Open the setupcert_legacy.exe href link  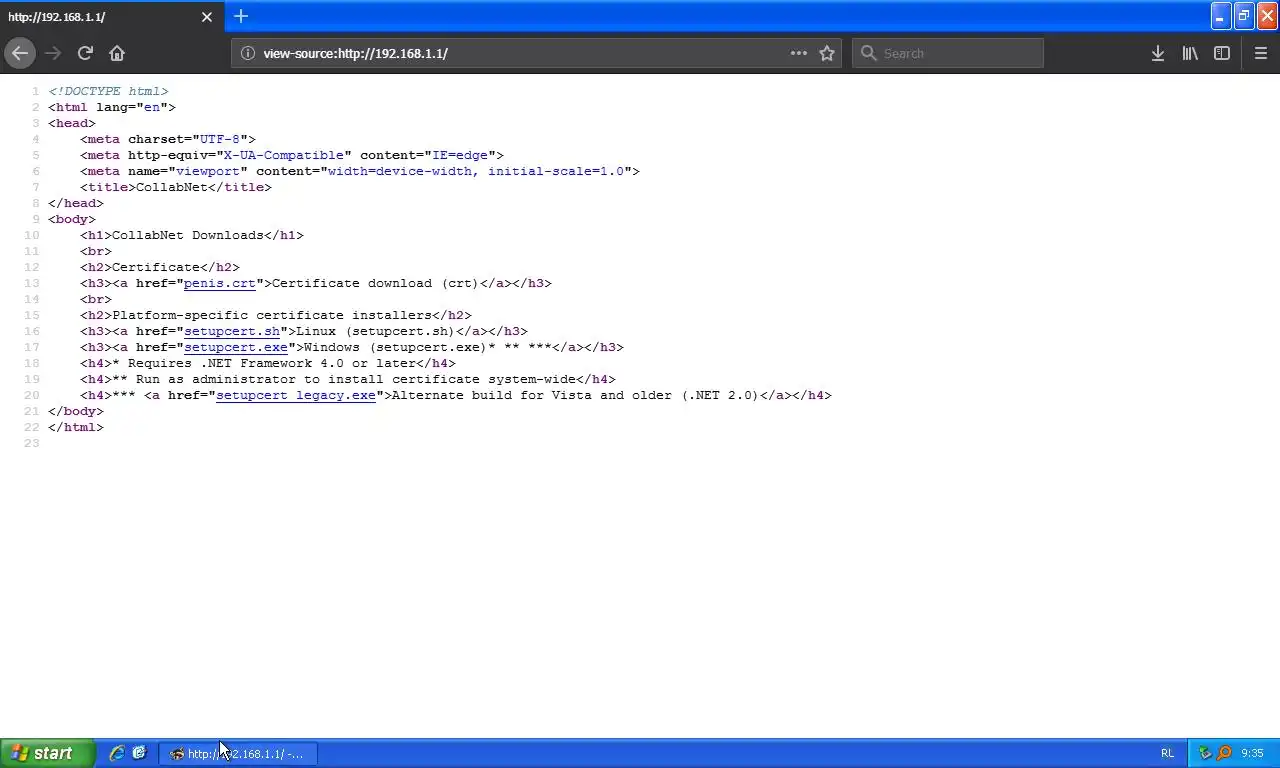click(296, 395)
